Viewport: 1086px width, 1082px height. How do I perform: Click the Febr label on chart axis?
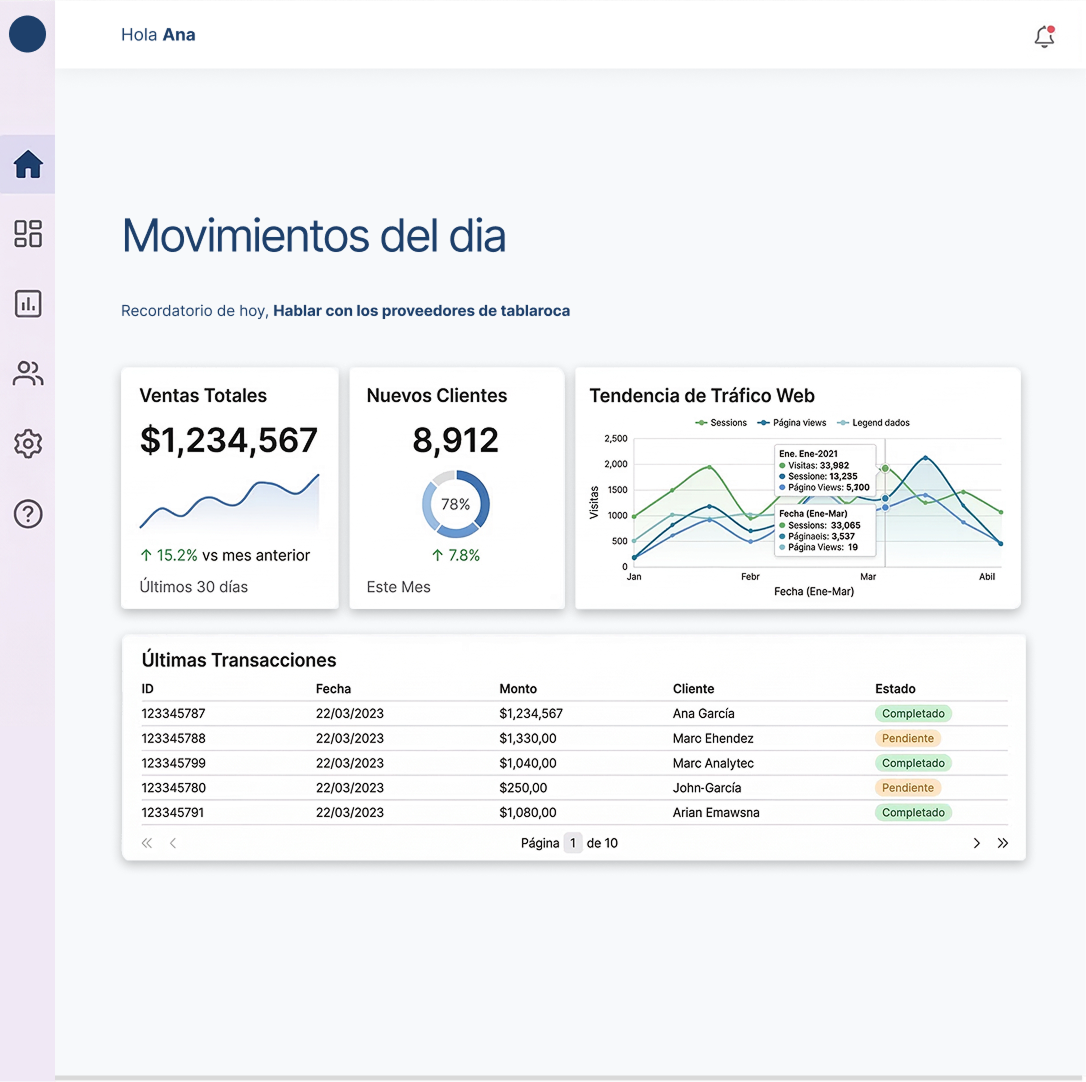coord(750,576)
